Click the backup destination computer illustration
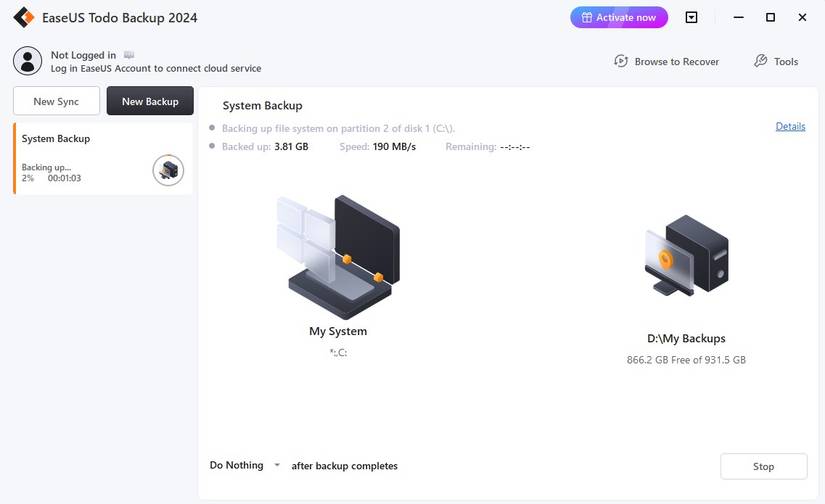 point(687,255)
